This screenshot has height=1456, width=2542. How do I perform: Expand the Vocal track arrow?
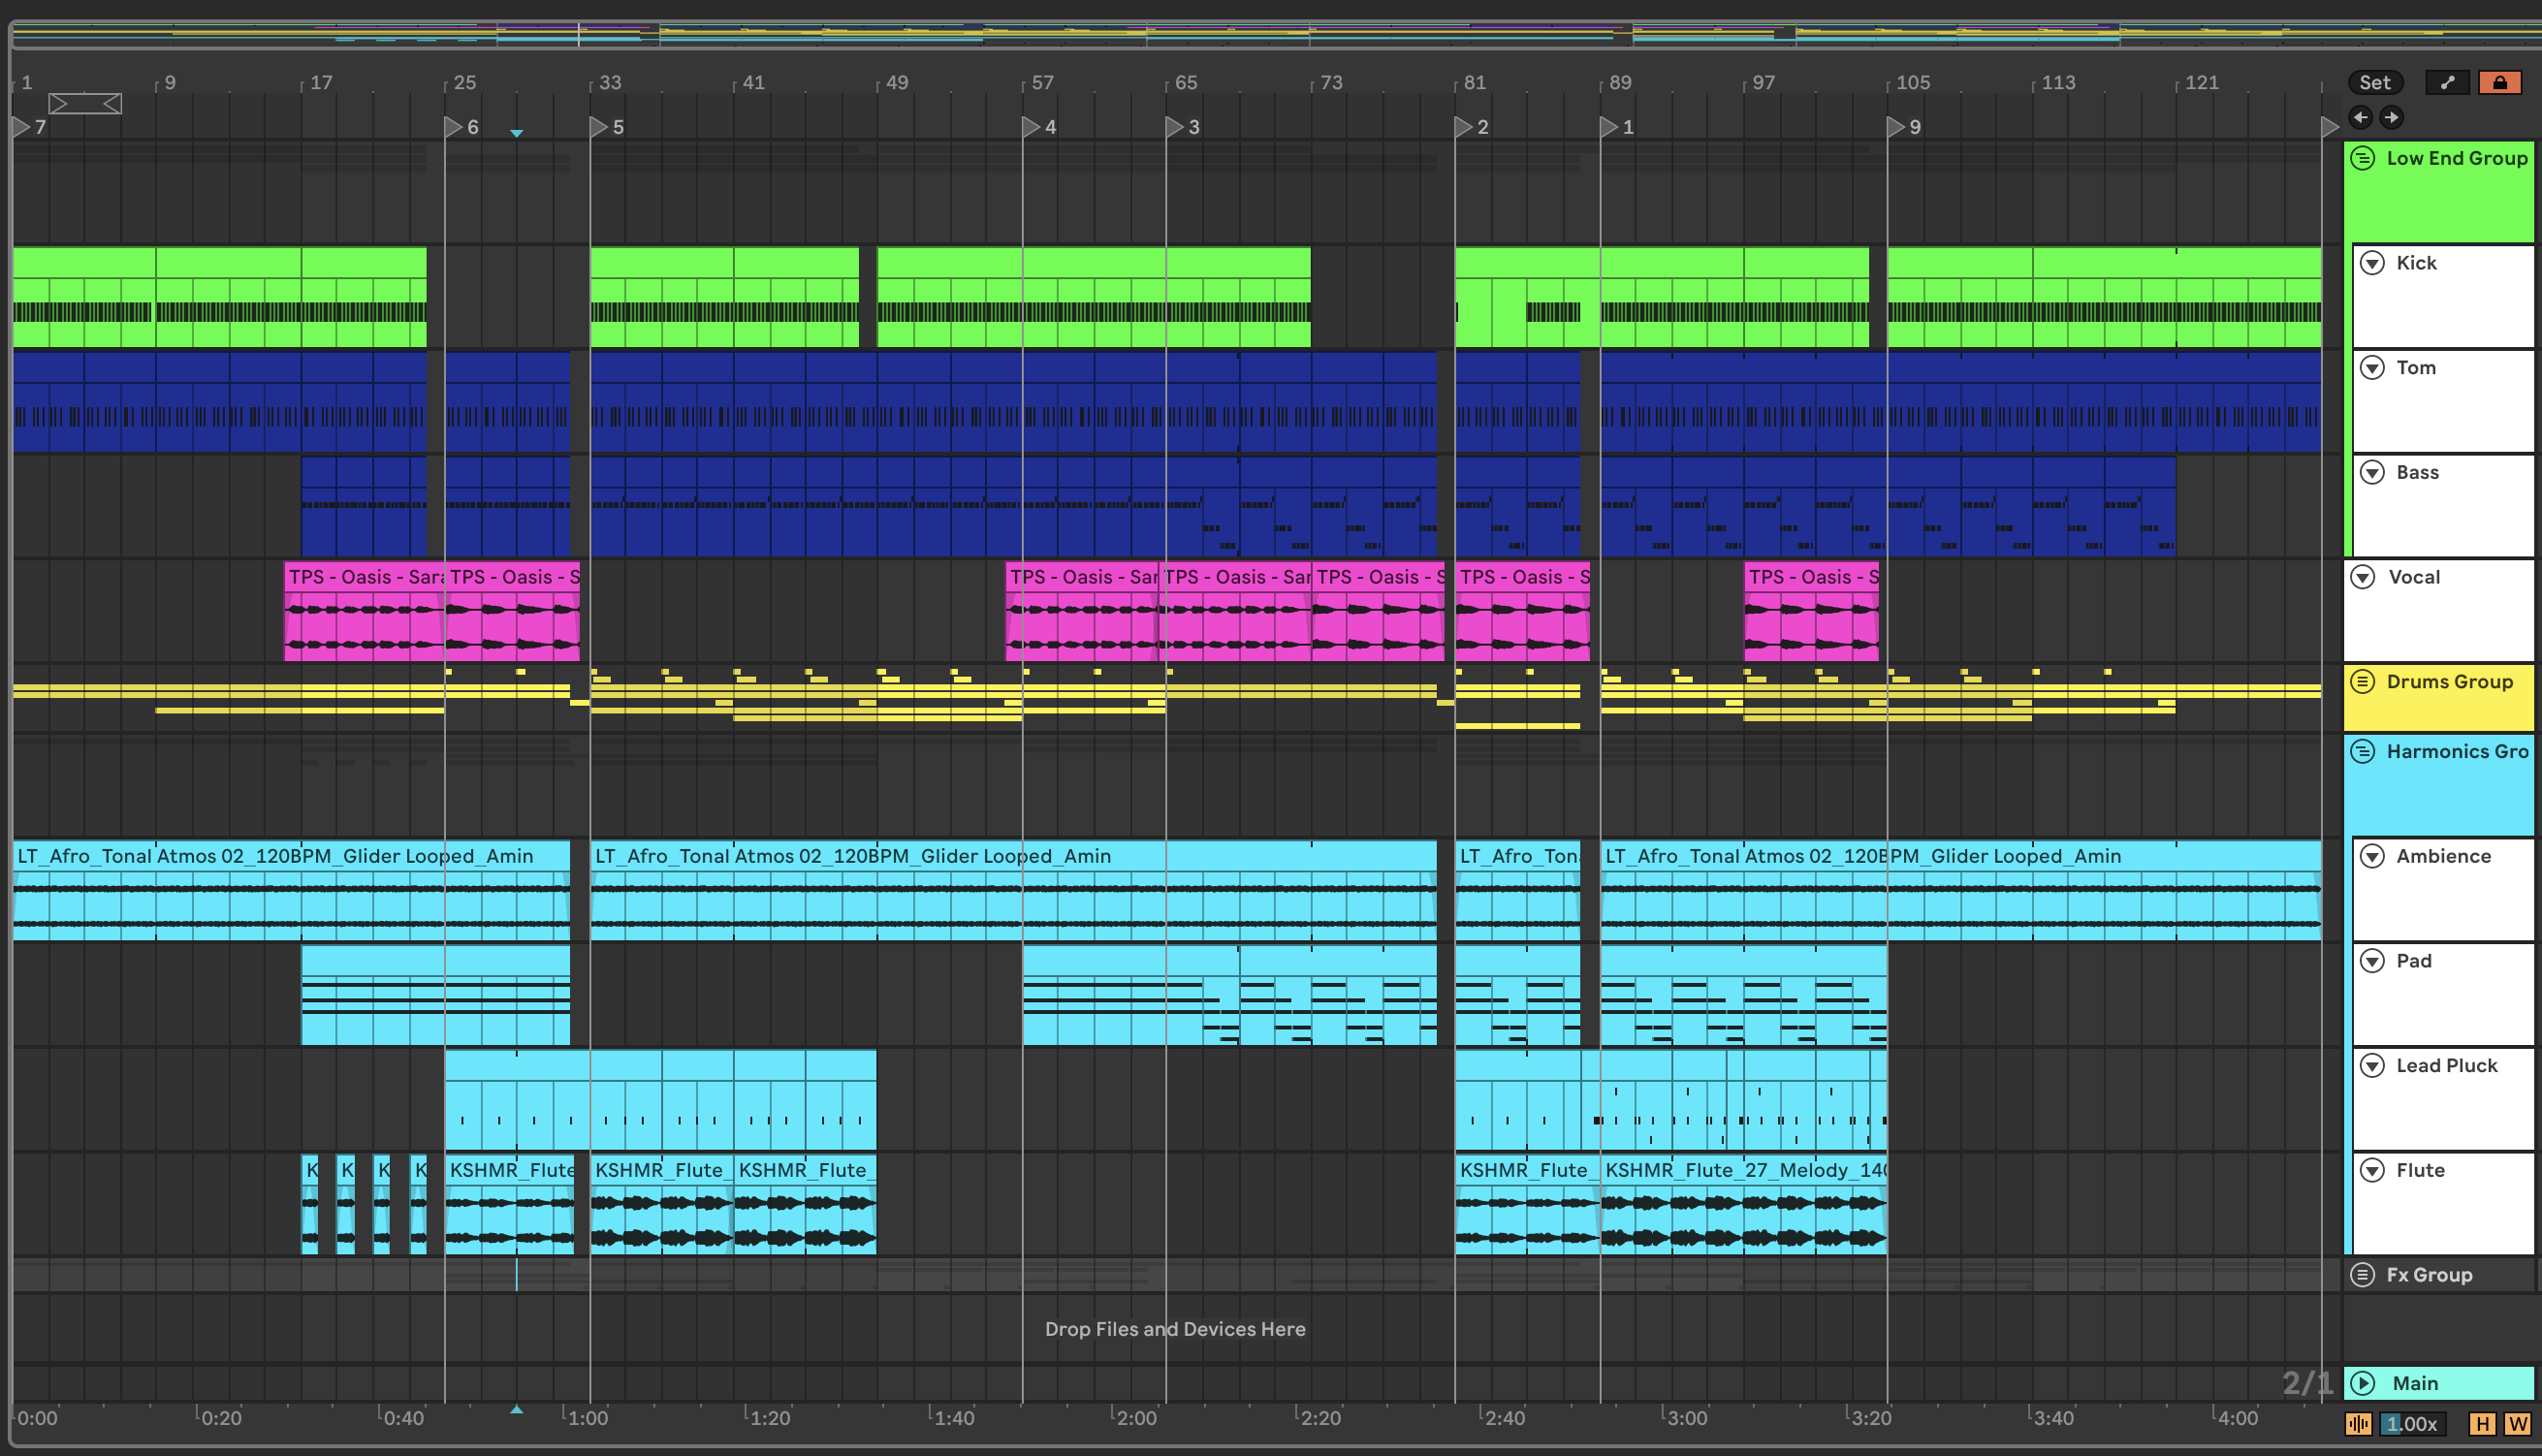pyautogui.click(x=2362, y=577)
